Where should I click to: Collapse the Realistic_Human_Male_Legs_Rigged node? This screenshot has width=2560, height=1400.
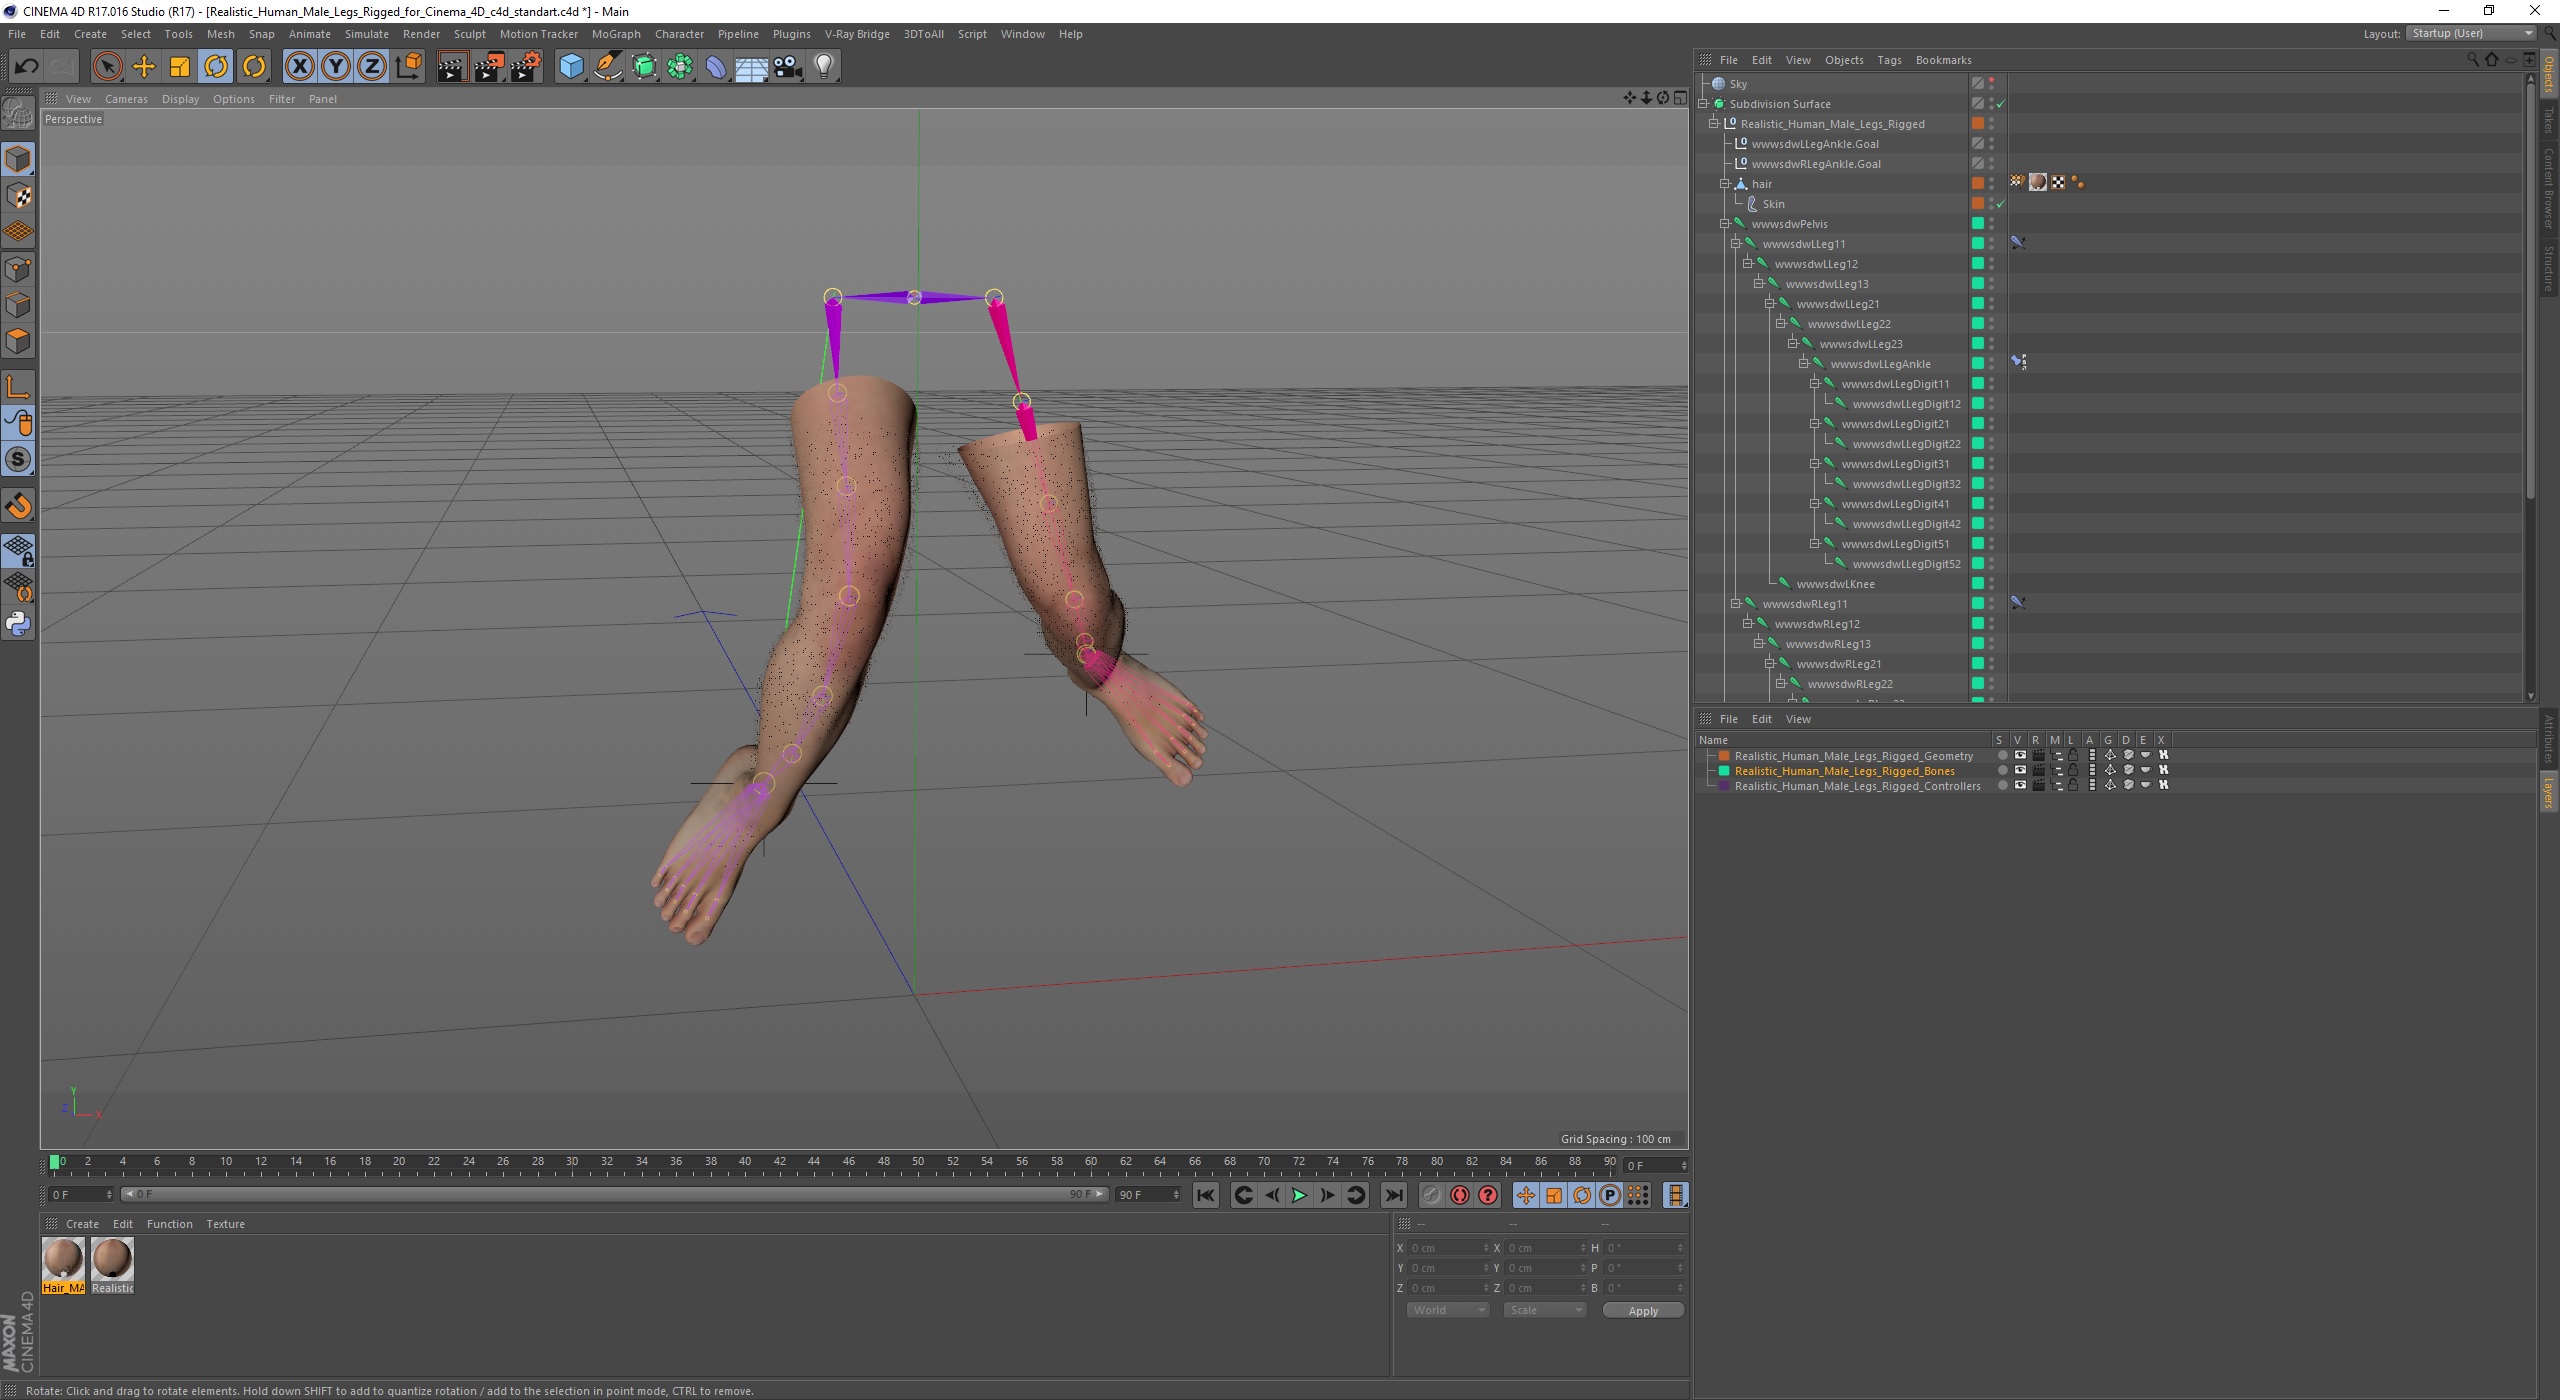click(1715, 124)
